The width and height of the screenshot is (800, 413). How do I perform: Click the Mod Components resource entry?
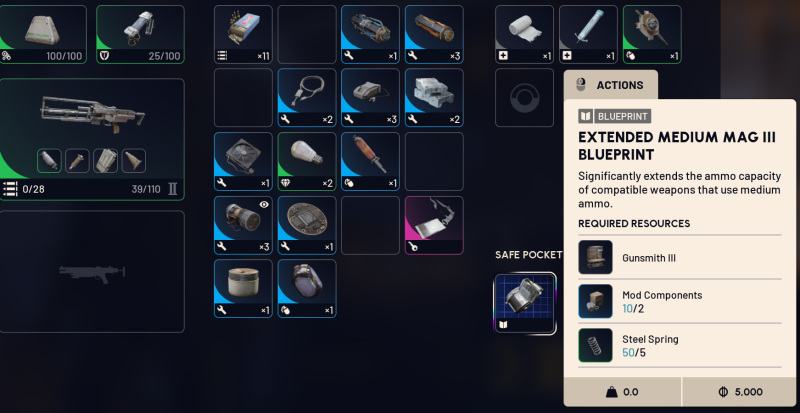(x=680, y=301)
